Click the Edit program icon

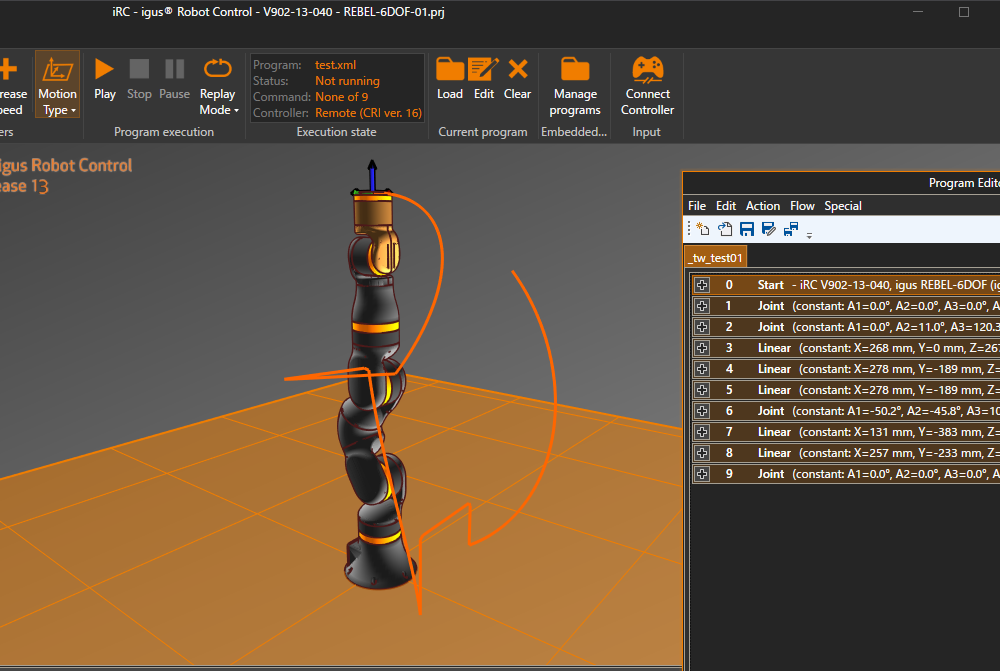(484, 79)
